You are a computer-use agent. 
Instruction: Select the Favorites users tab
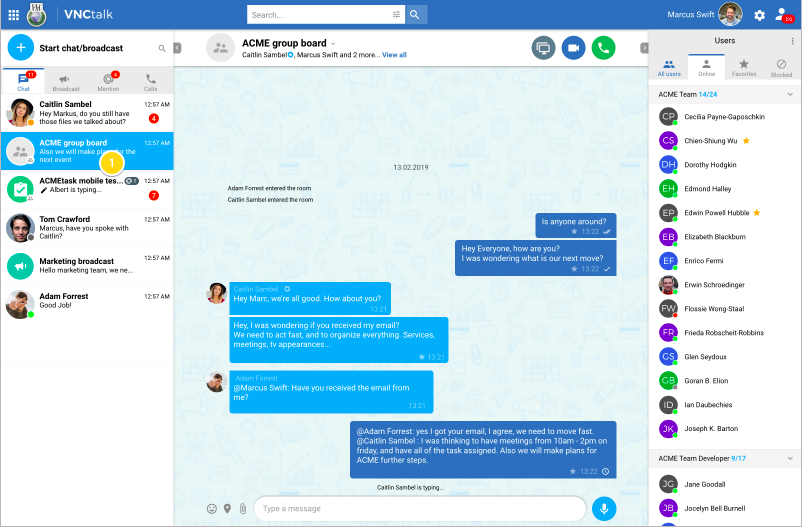pos(744,68)
